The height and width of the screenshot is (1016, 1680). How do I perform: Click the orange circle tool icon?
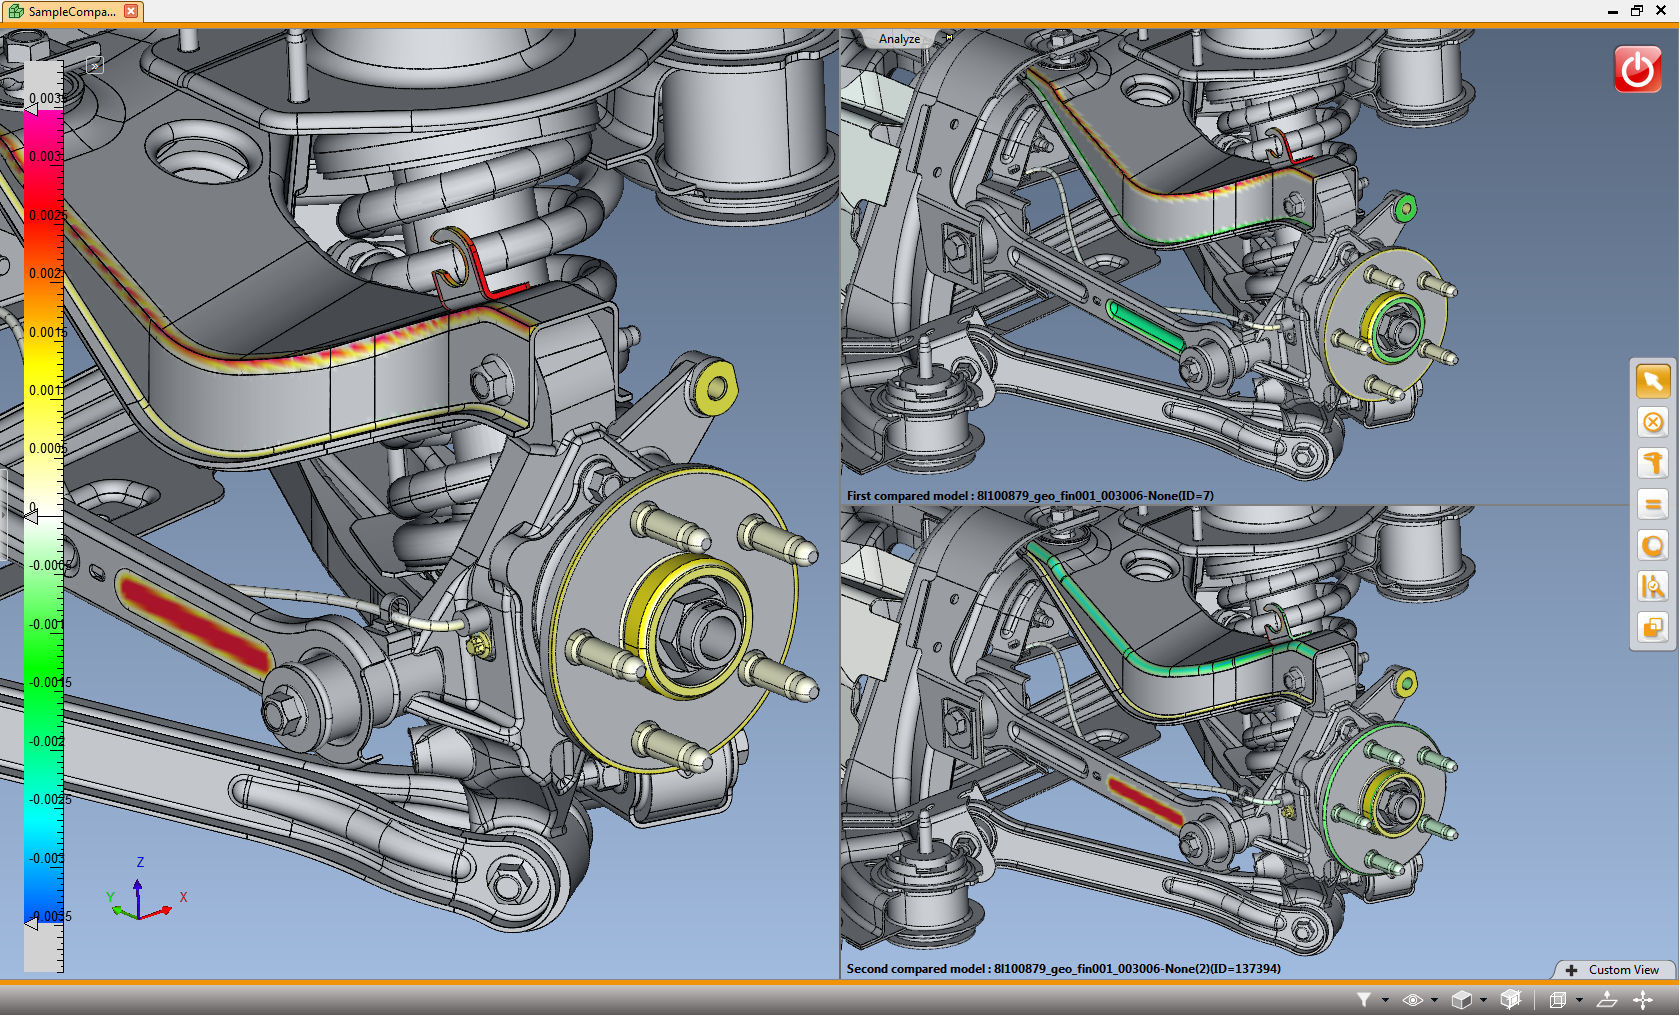[1652, 545]
